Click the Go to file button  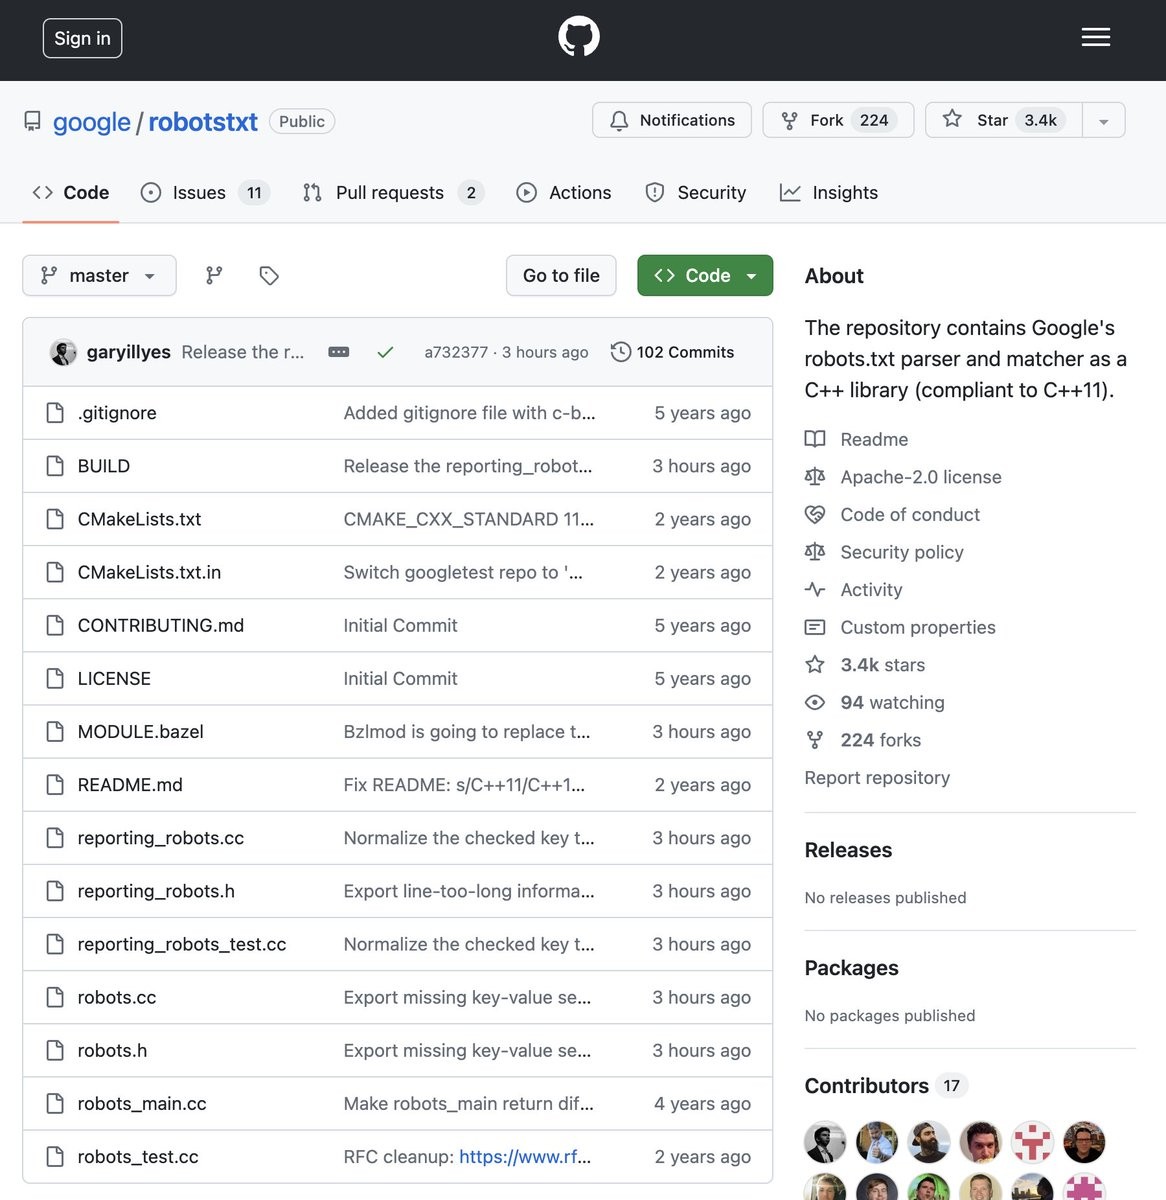point(561,276)
